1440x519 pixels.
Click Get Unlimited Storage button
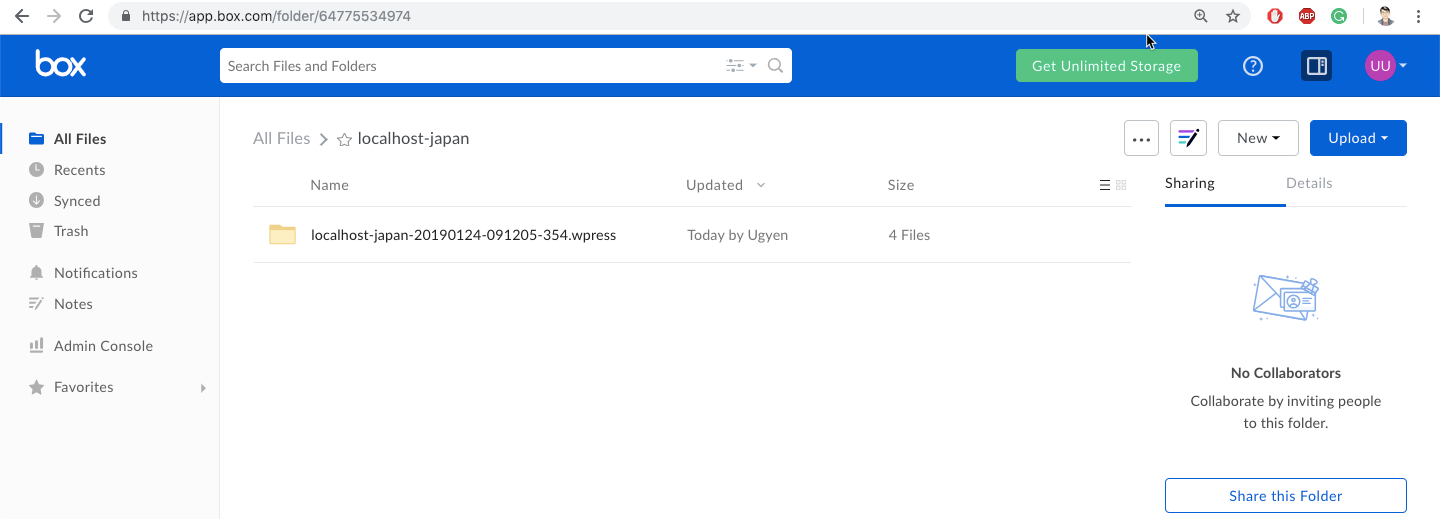pyautogui.click(x=1106, y=66)
